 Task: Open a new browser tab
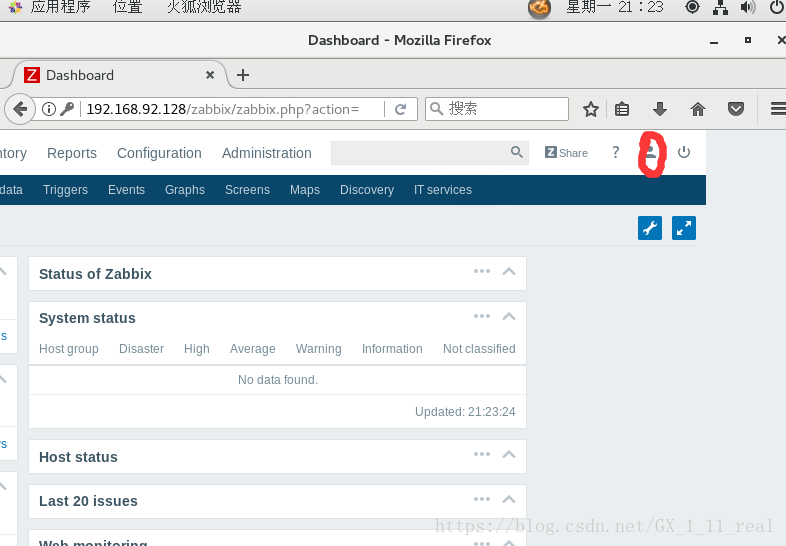pyautogui.click(x=243, y=75)
